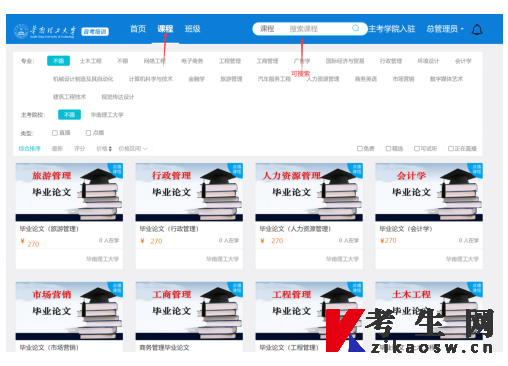Click the 主考学院入驻 link

[x=392, y=29]
